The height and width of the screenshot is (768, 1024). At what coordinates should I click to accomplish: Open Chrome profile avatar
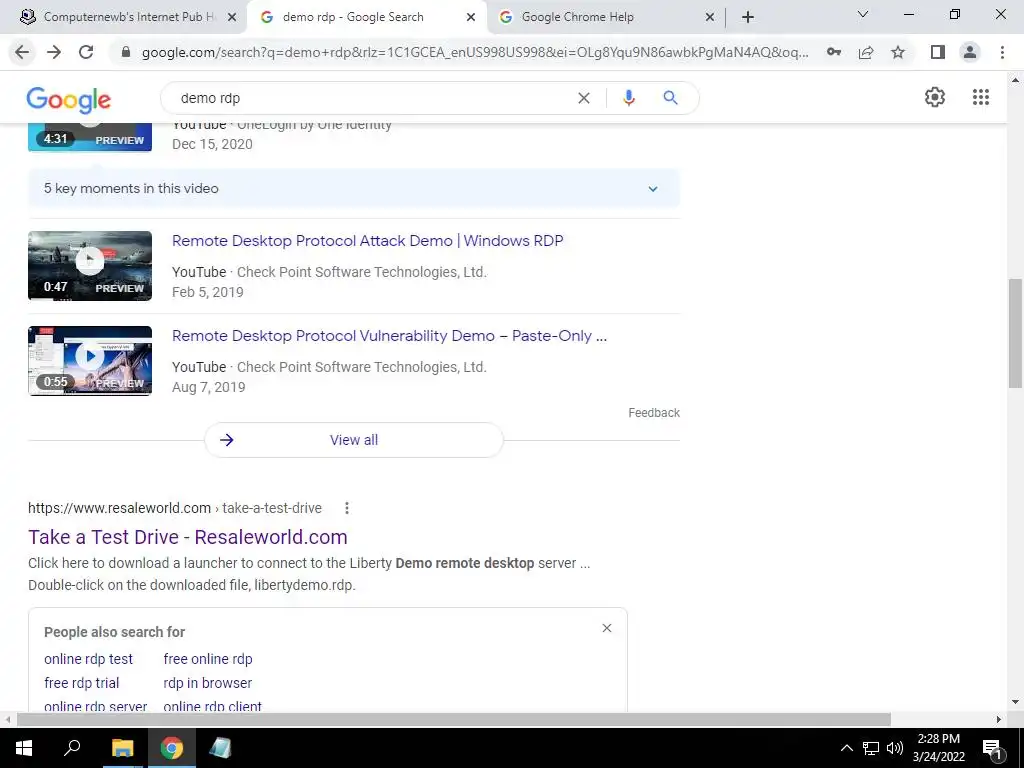pyautogui.click(x=970, y=52)
